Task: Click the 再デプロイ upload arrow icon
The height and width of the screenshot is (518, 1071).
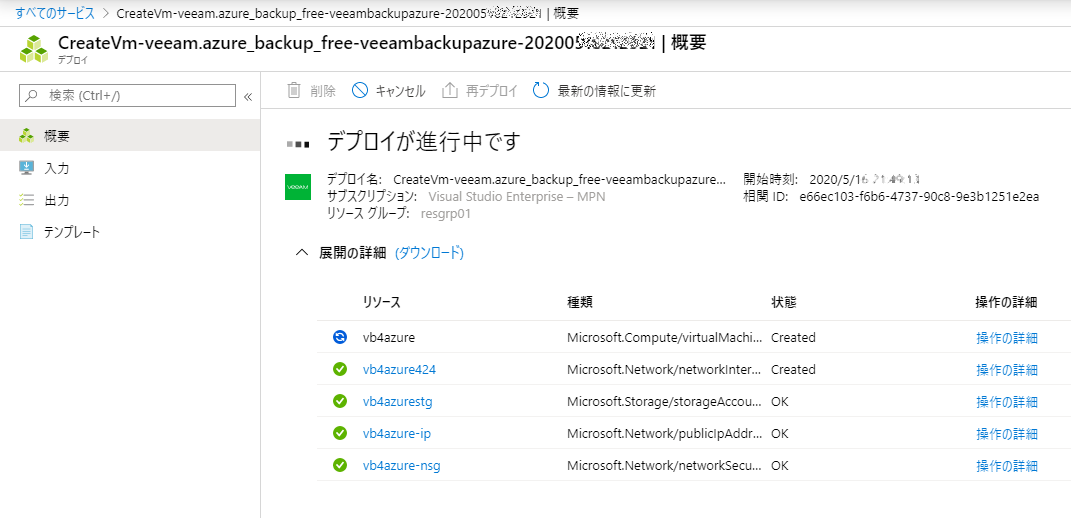Action: click(x=449, y=91)
